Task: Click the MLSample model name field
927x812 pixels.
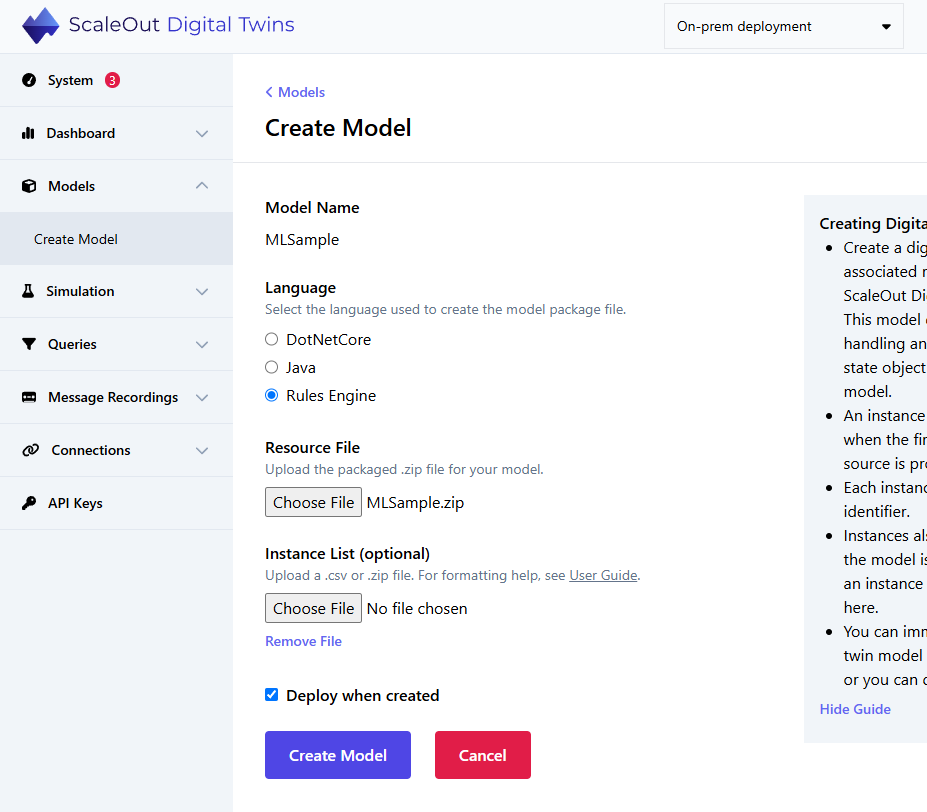Action: [302, 240]
